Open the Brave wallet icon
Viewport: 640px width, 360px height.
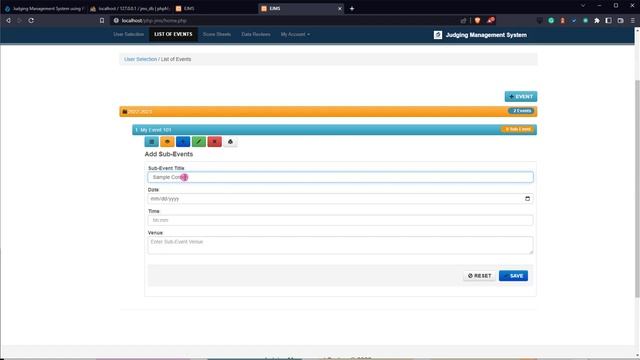620,20
